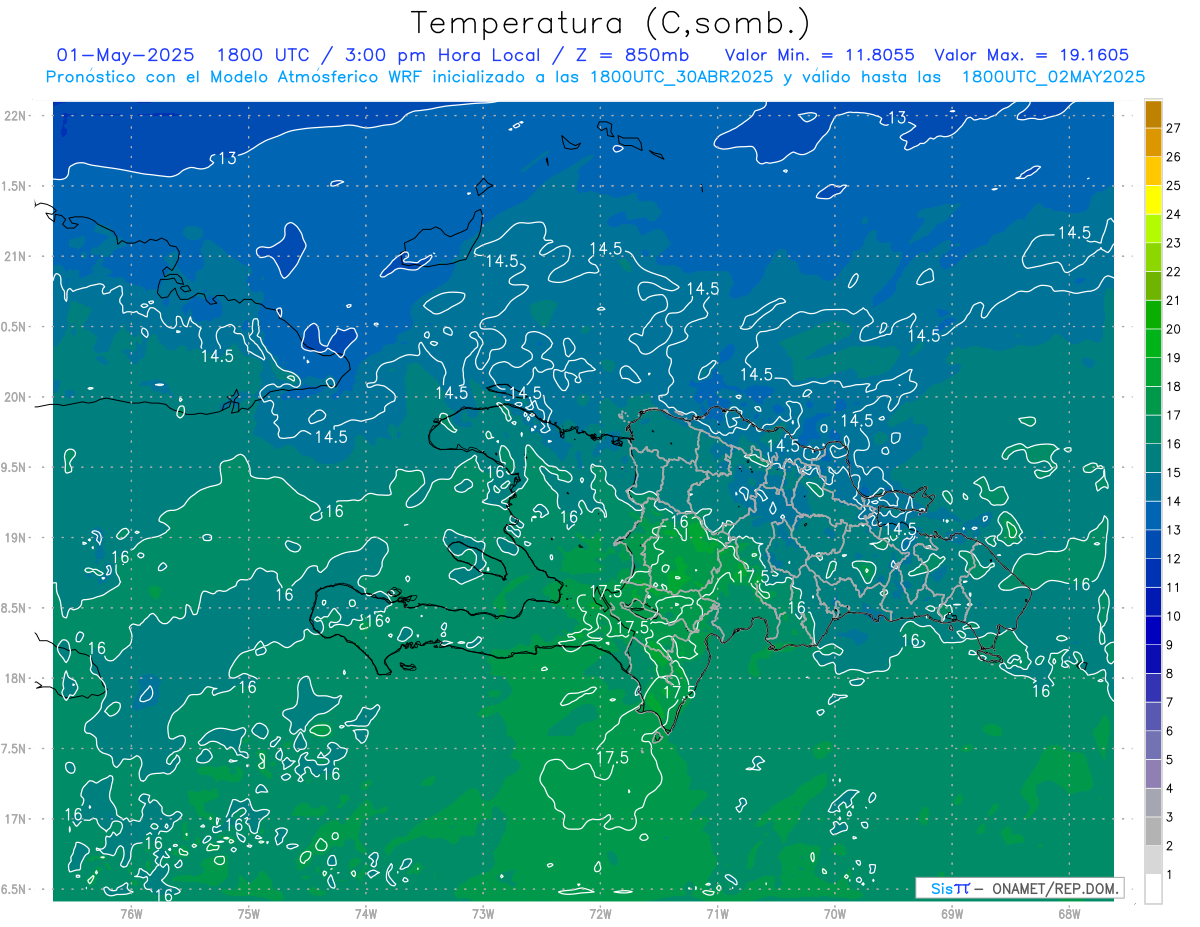1200x927 pixels.
Task: Click the '21N' latitude axis label
Action: coord(16,256)
